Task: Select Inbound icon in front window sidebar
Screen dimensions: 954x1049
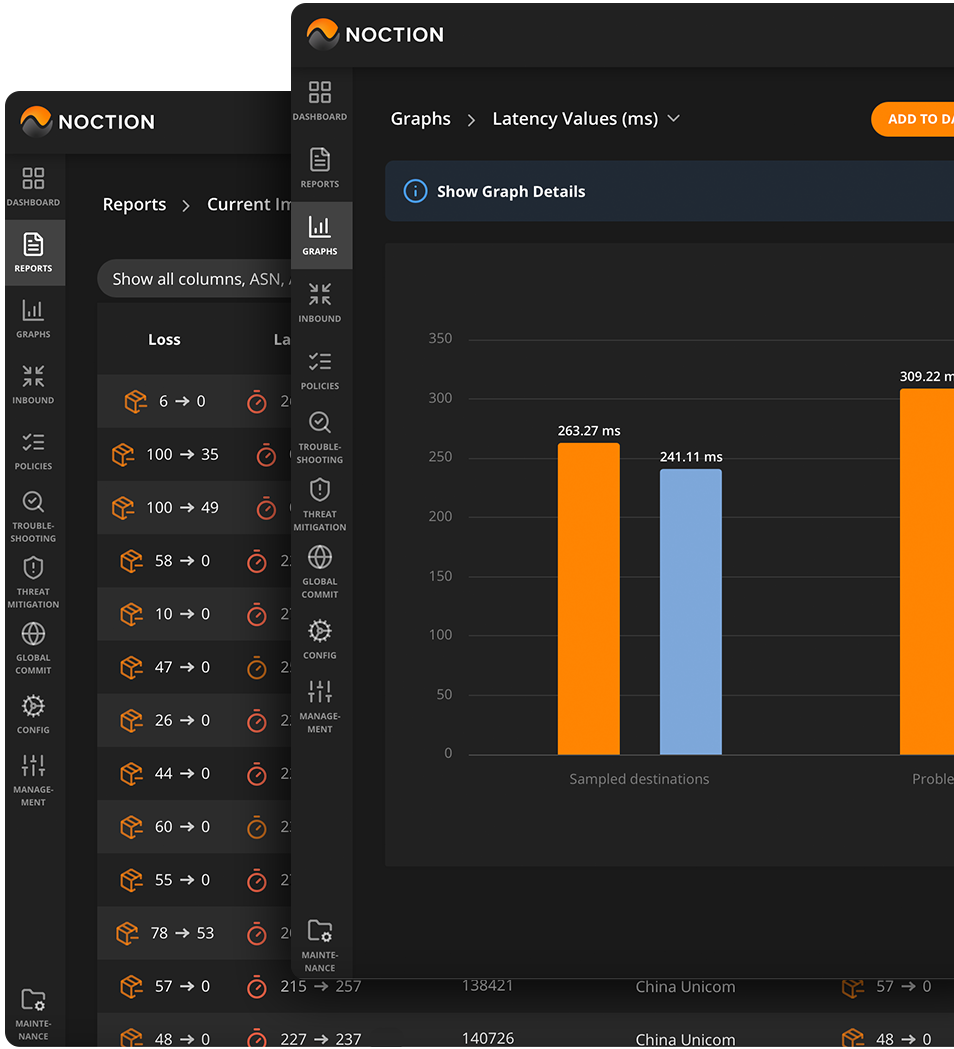Action: point(320,303)
